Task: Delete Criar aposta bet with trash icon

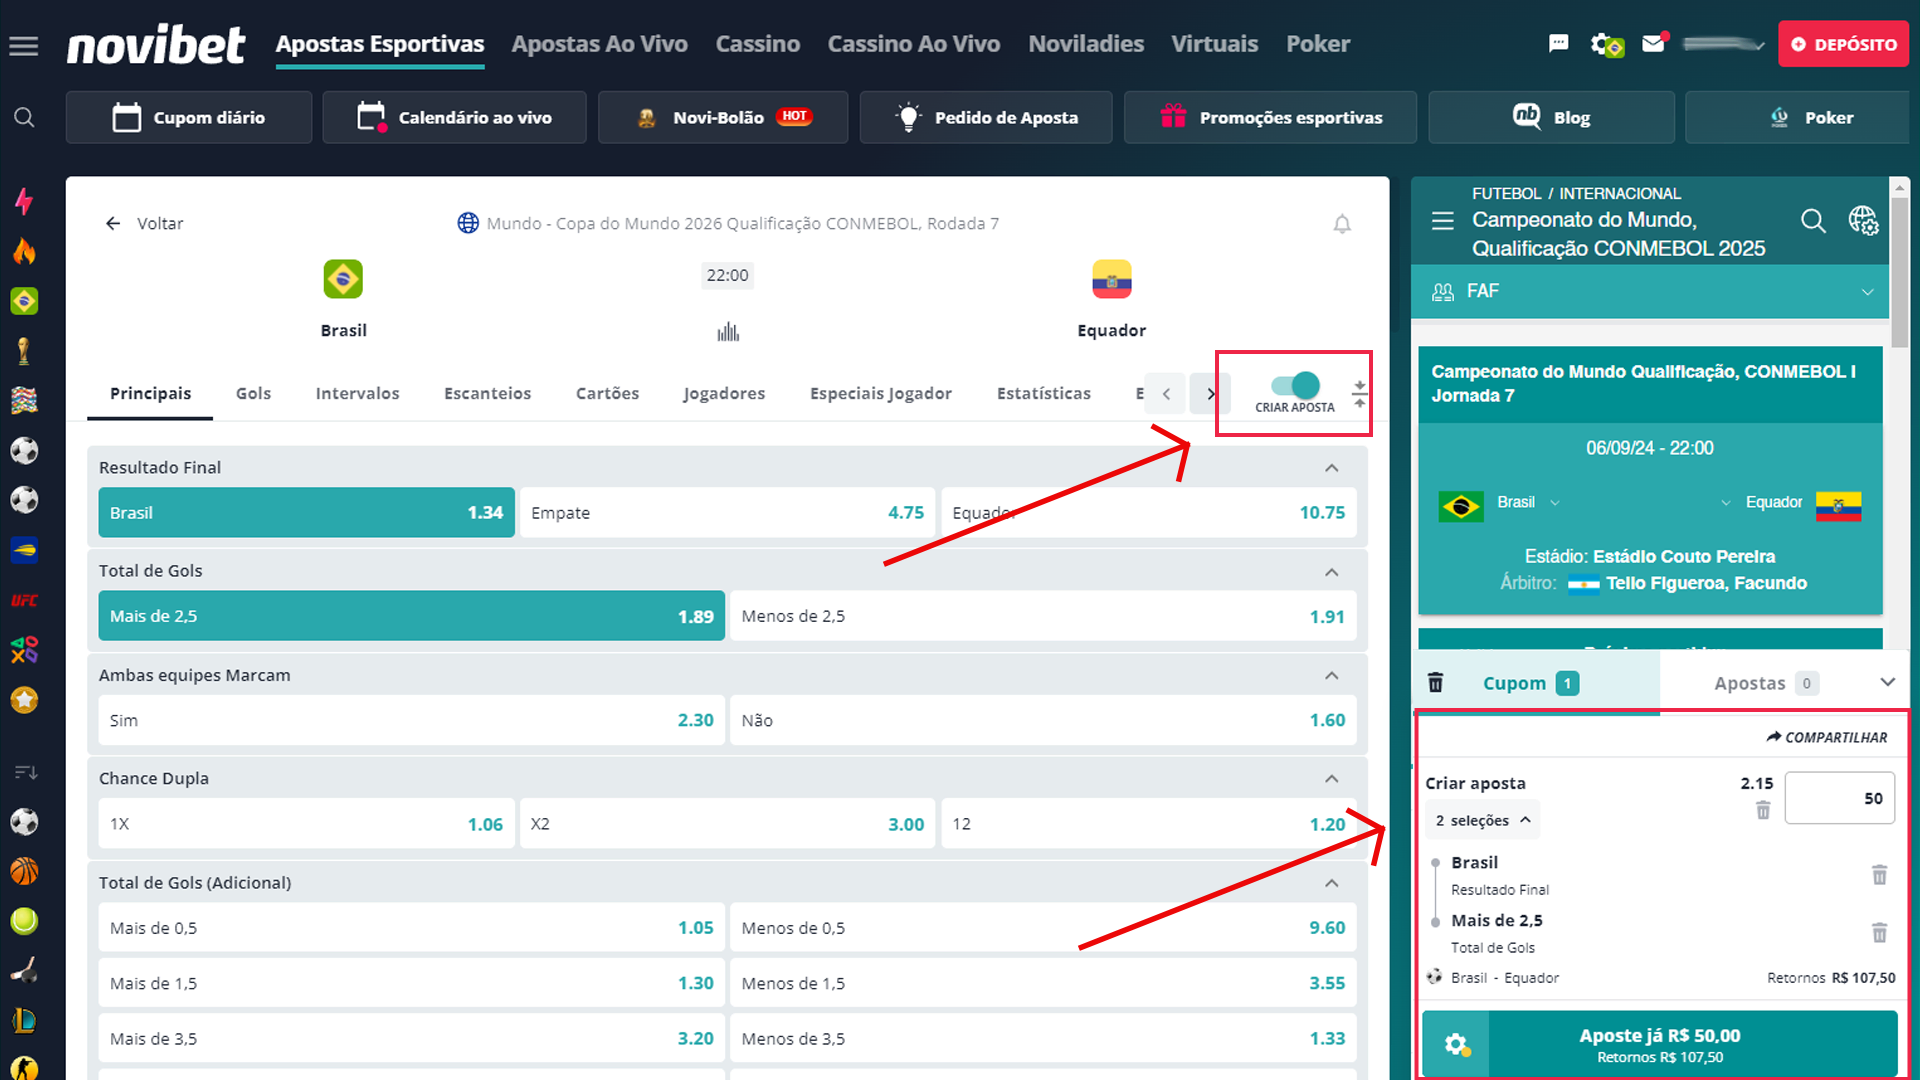Action: (x=1763, y=810)
